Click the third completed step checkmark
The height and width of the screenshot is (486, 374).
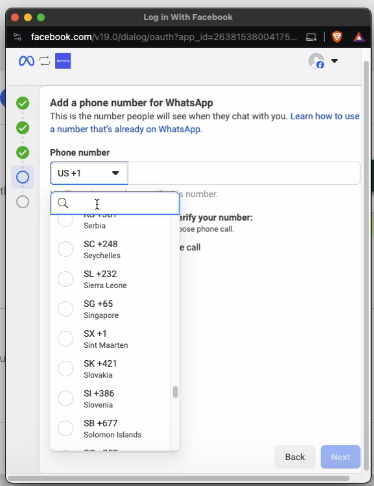click(23, 152)
